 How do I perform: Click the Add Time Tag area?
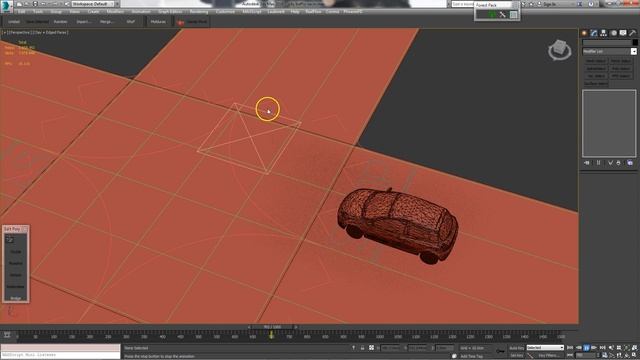(x=471, y=356)
